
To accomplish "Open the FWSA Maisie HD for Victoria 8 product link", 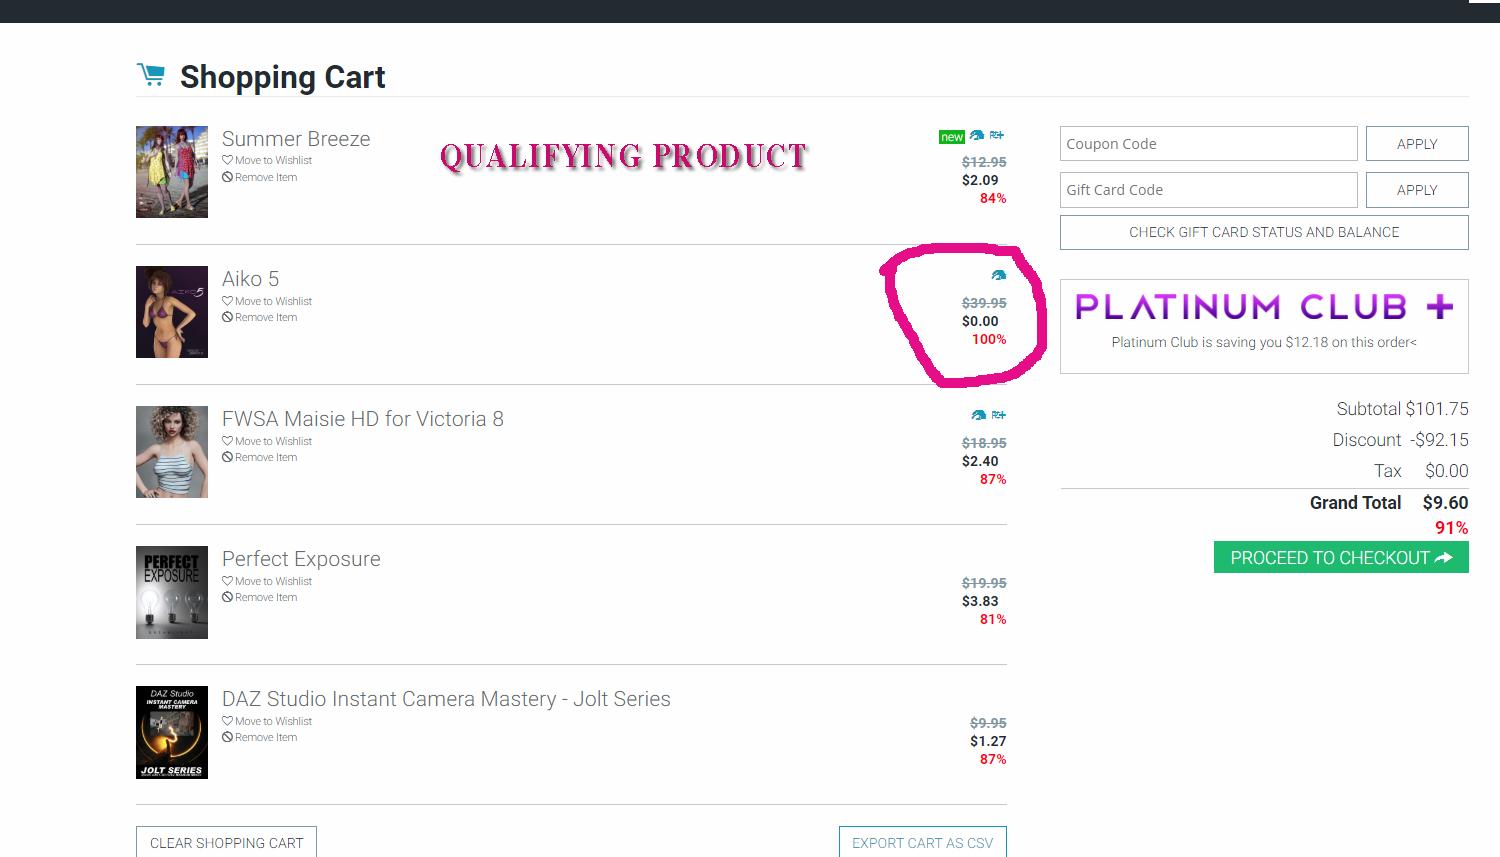I will pyautogui.click(x=362, y=419).
